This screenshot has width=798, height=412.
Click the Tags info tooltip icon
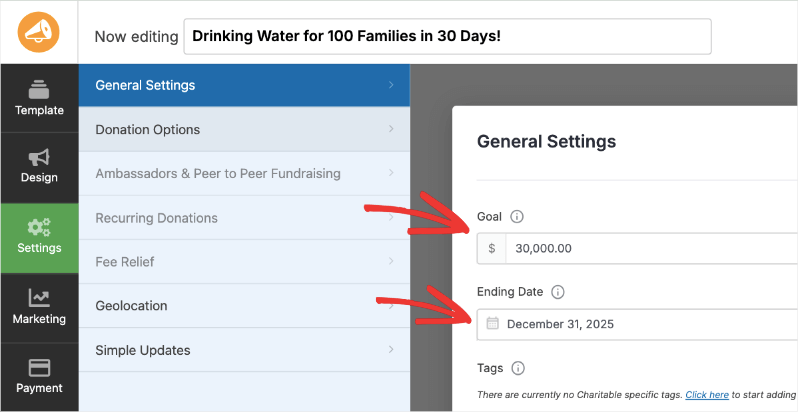[518, 368]
